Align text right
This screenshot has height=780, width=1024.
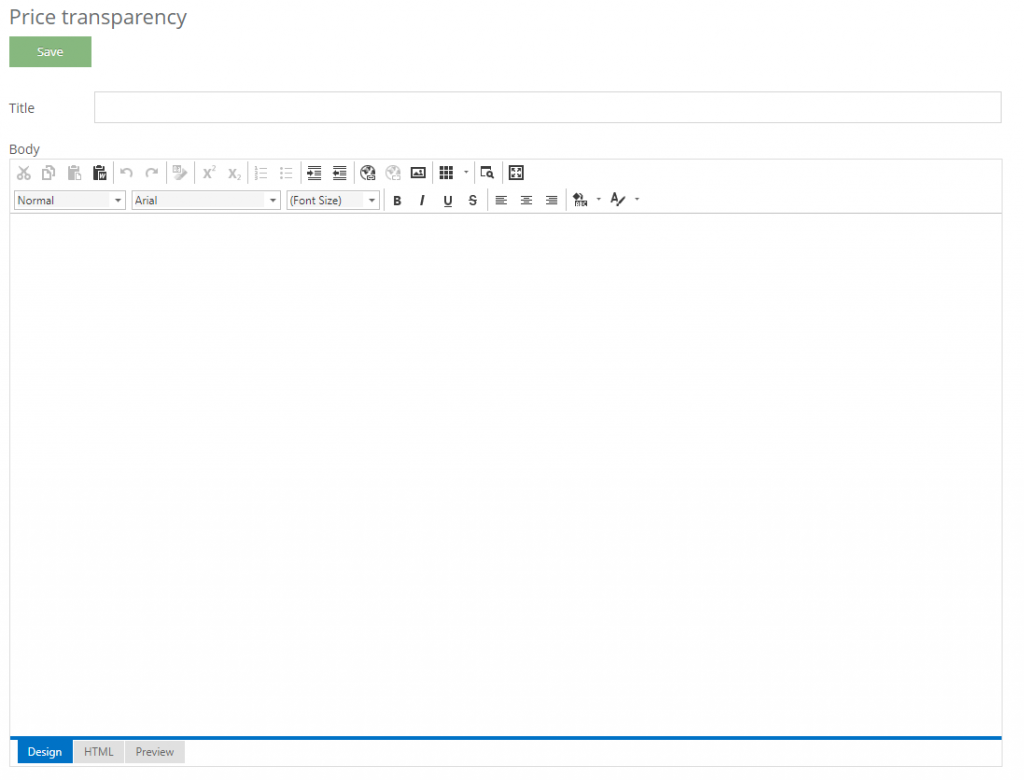tap(552, 201)
